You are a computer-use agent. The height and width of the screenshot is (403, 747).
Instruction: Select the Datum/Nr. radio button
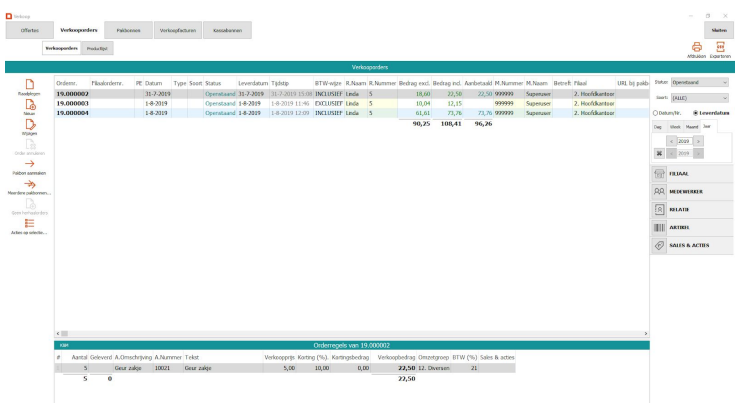[656, 111]
